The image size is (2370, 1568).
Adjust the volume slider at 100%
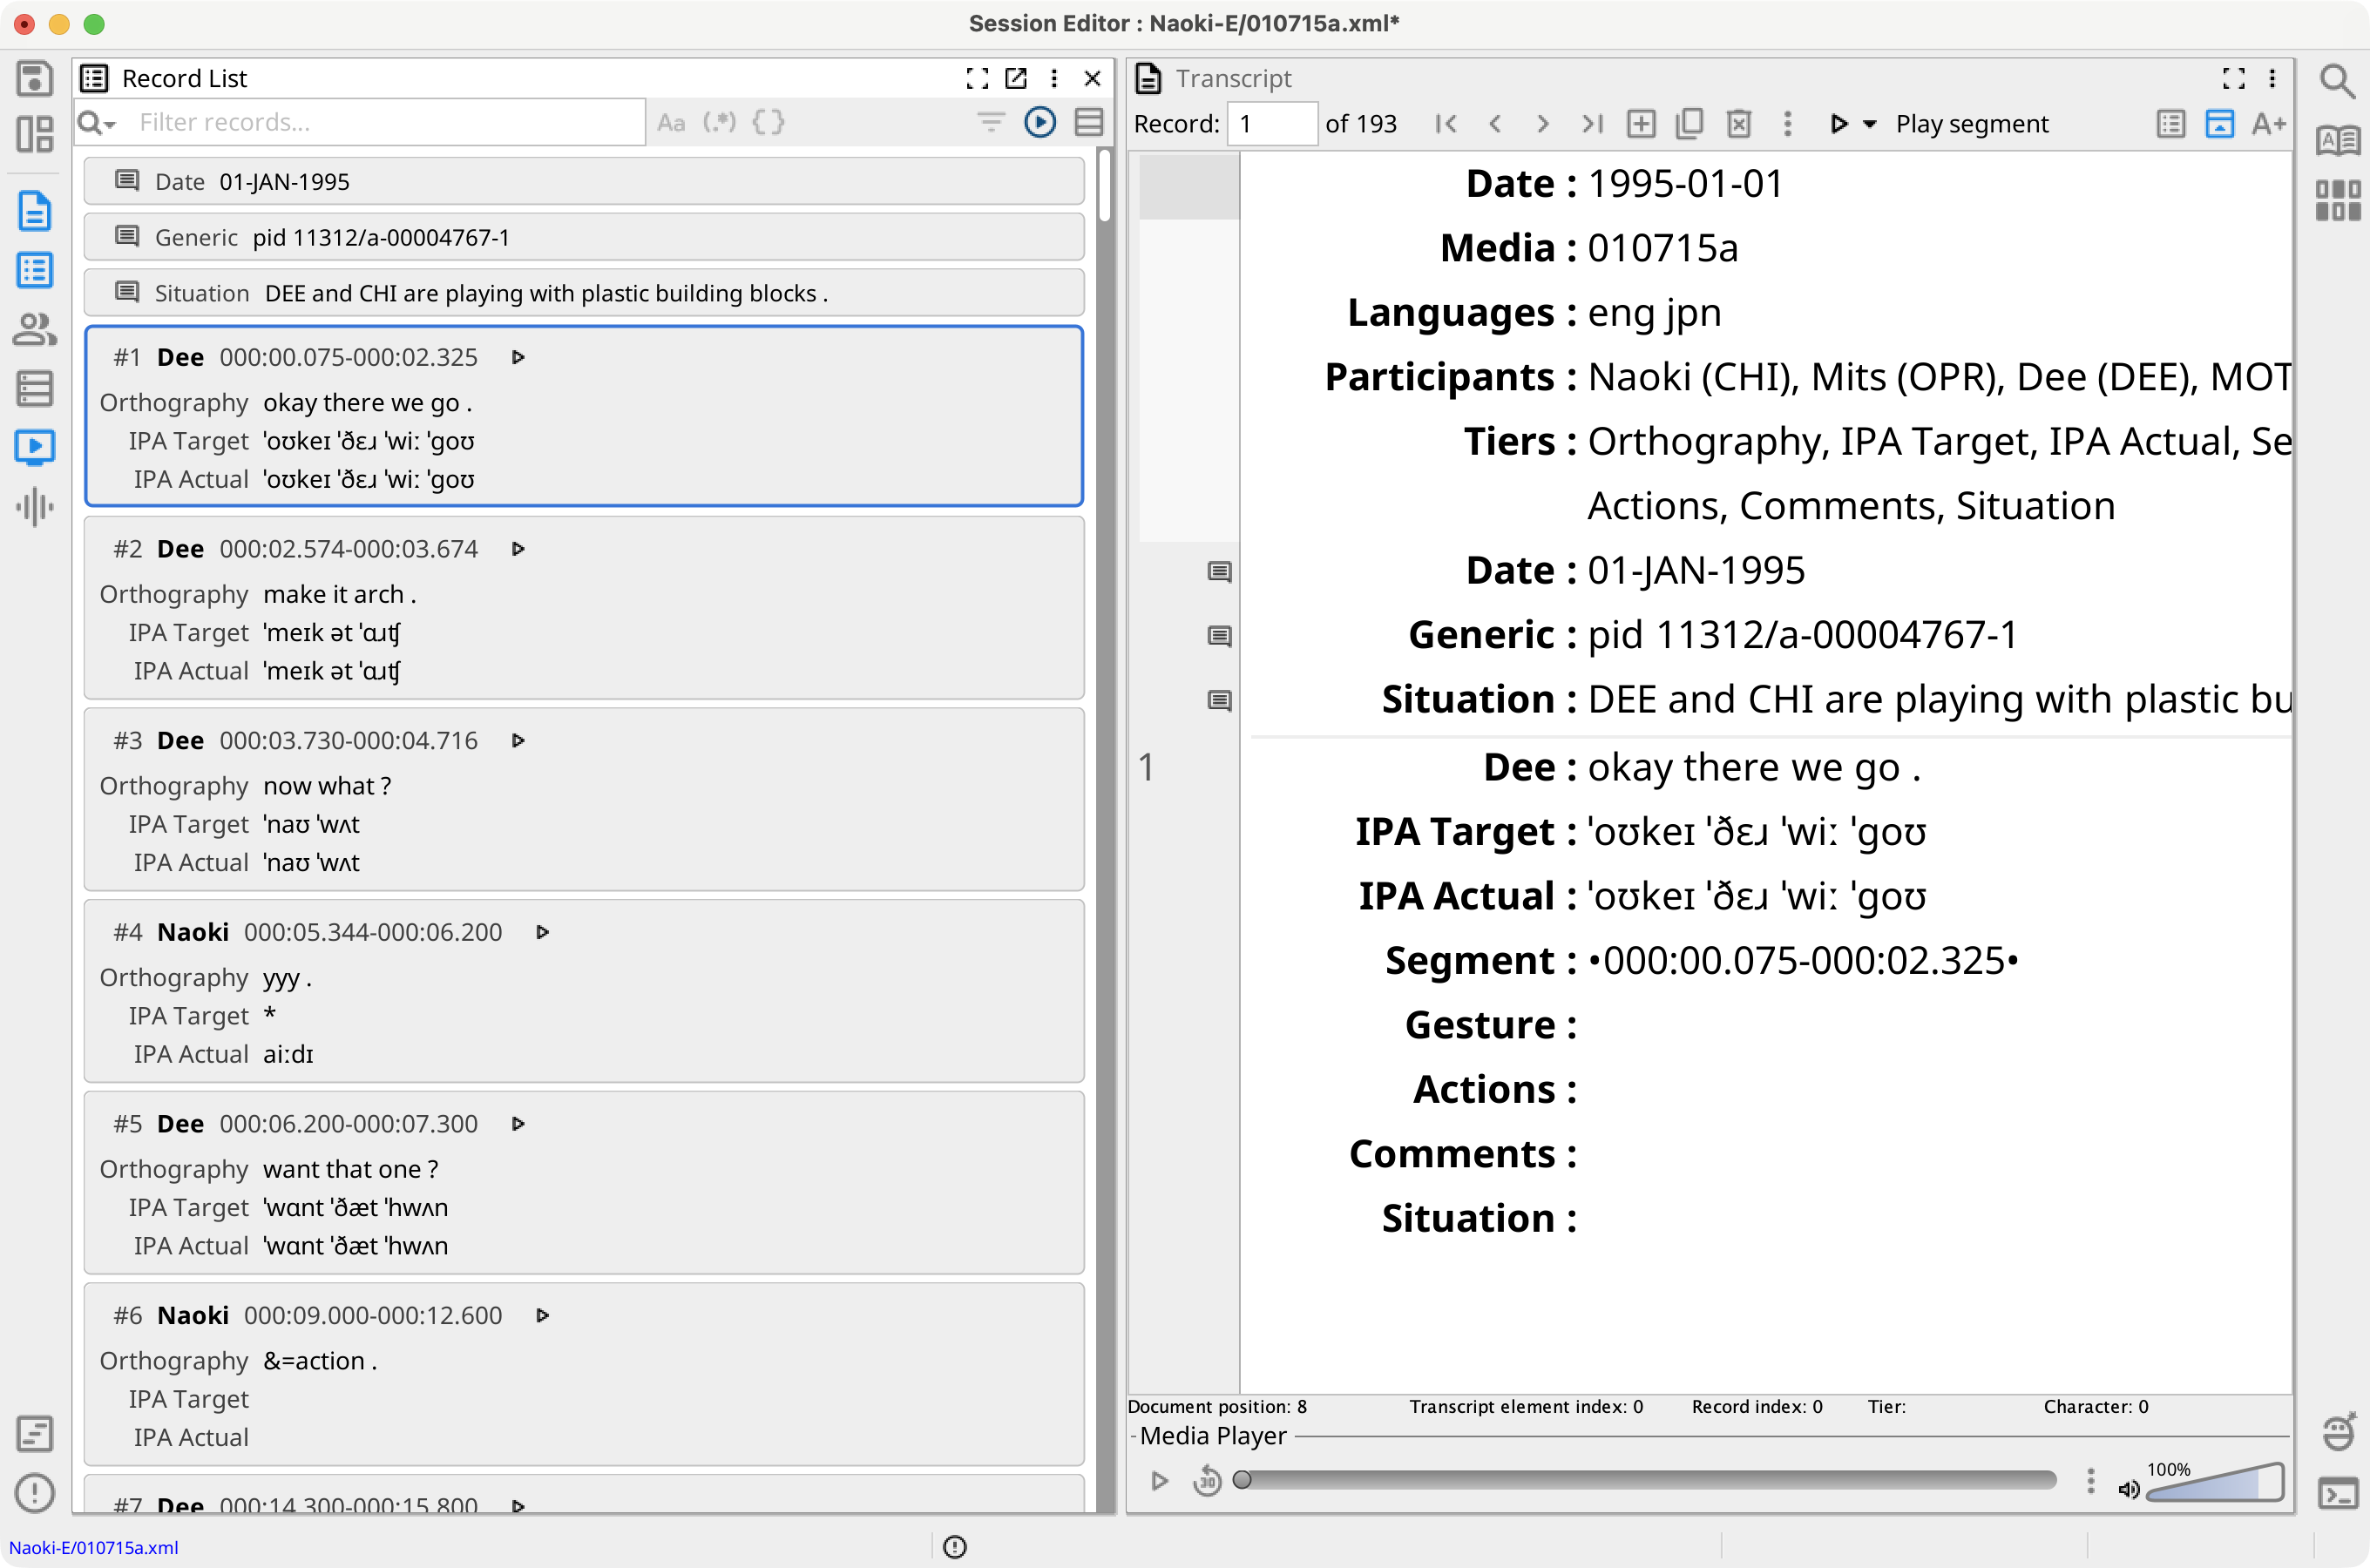[x=2214, y=1482]
